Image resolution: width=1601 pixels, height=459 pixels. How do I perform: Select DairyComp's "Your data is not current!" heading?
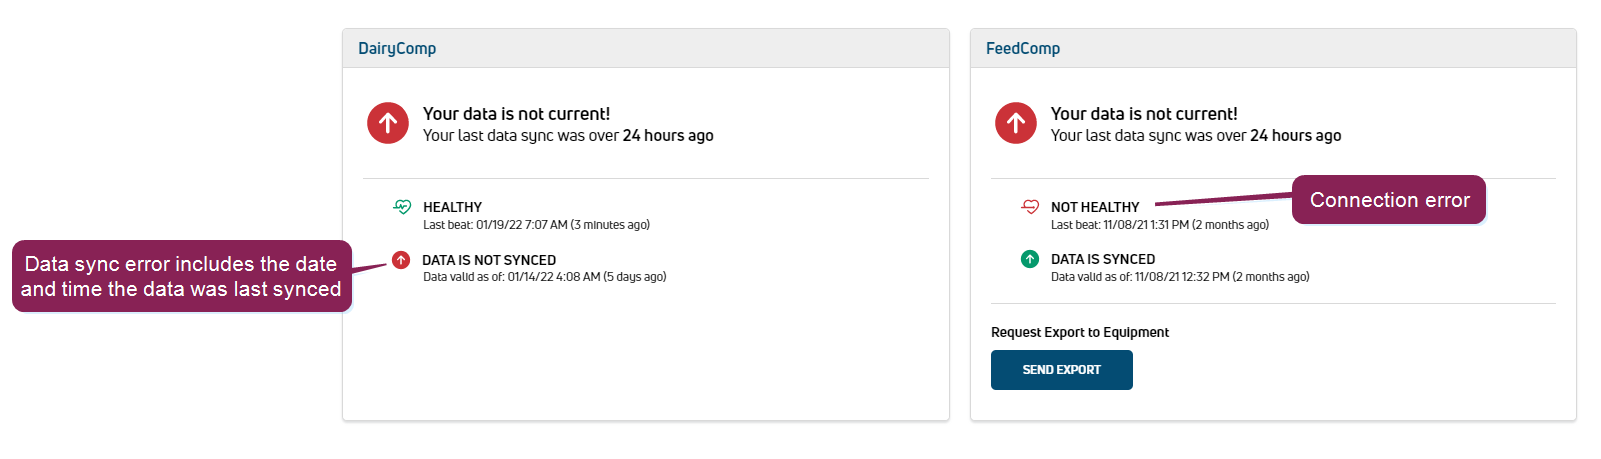point(516,114)
